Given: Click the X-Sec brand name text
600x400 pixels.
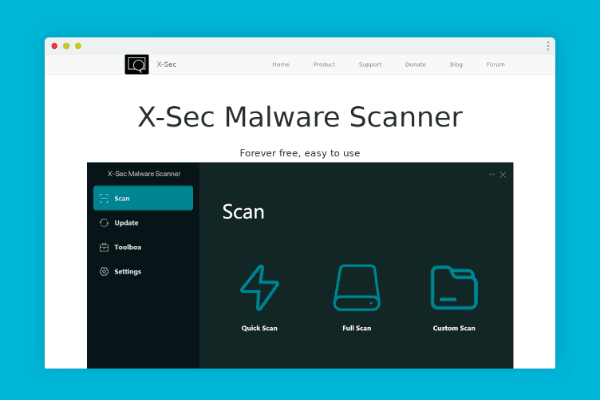Looking at the screenshot, I should [x=166, y=64].
